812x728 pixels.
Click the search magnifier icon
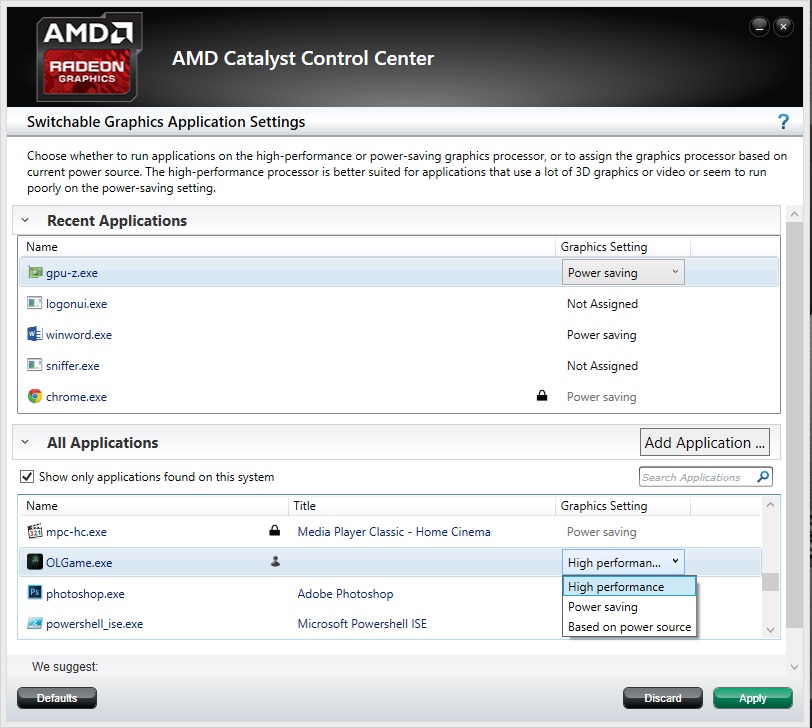click(763, 476)
